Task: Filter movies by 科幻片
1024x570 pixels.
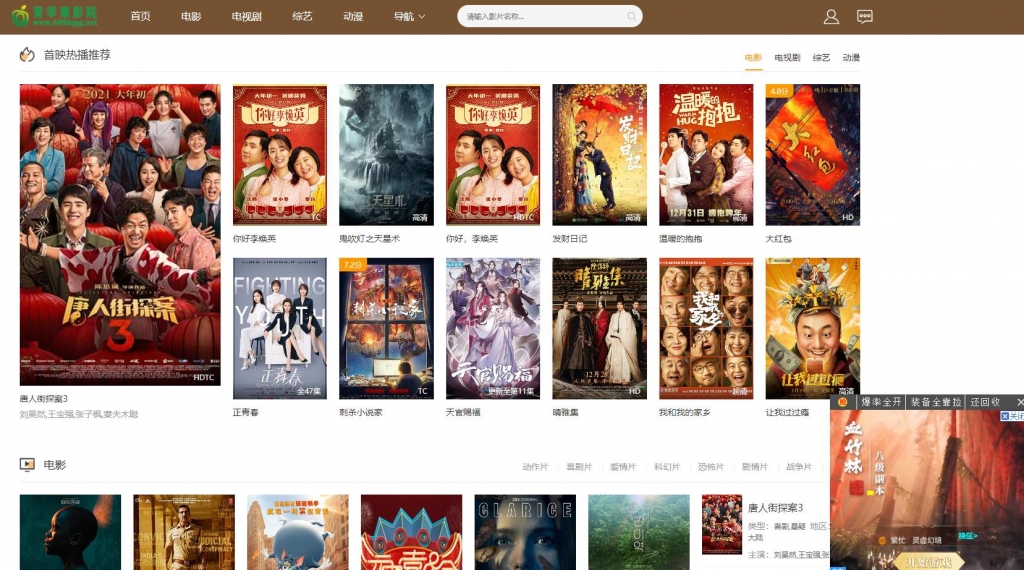Action: tap(667, 466)
